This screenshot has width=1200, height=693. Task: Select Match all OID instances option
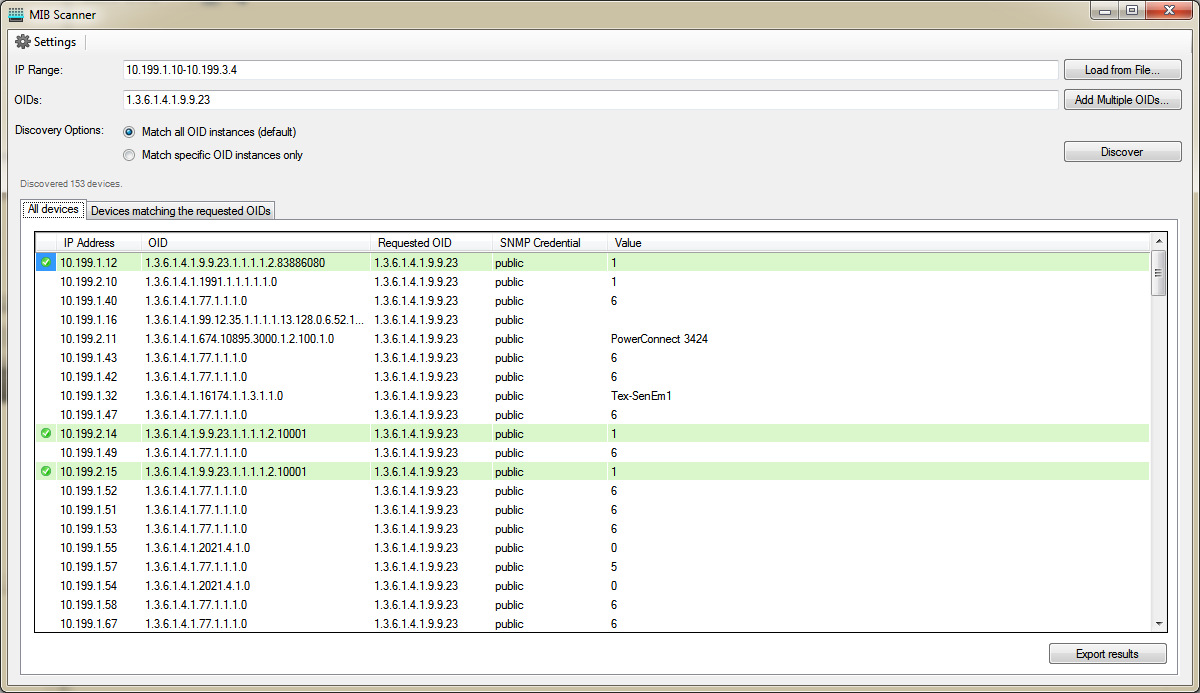(x=128, y=132)
